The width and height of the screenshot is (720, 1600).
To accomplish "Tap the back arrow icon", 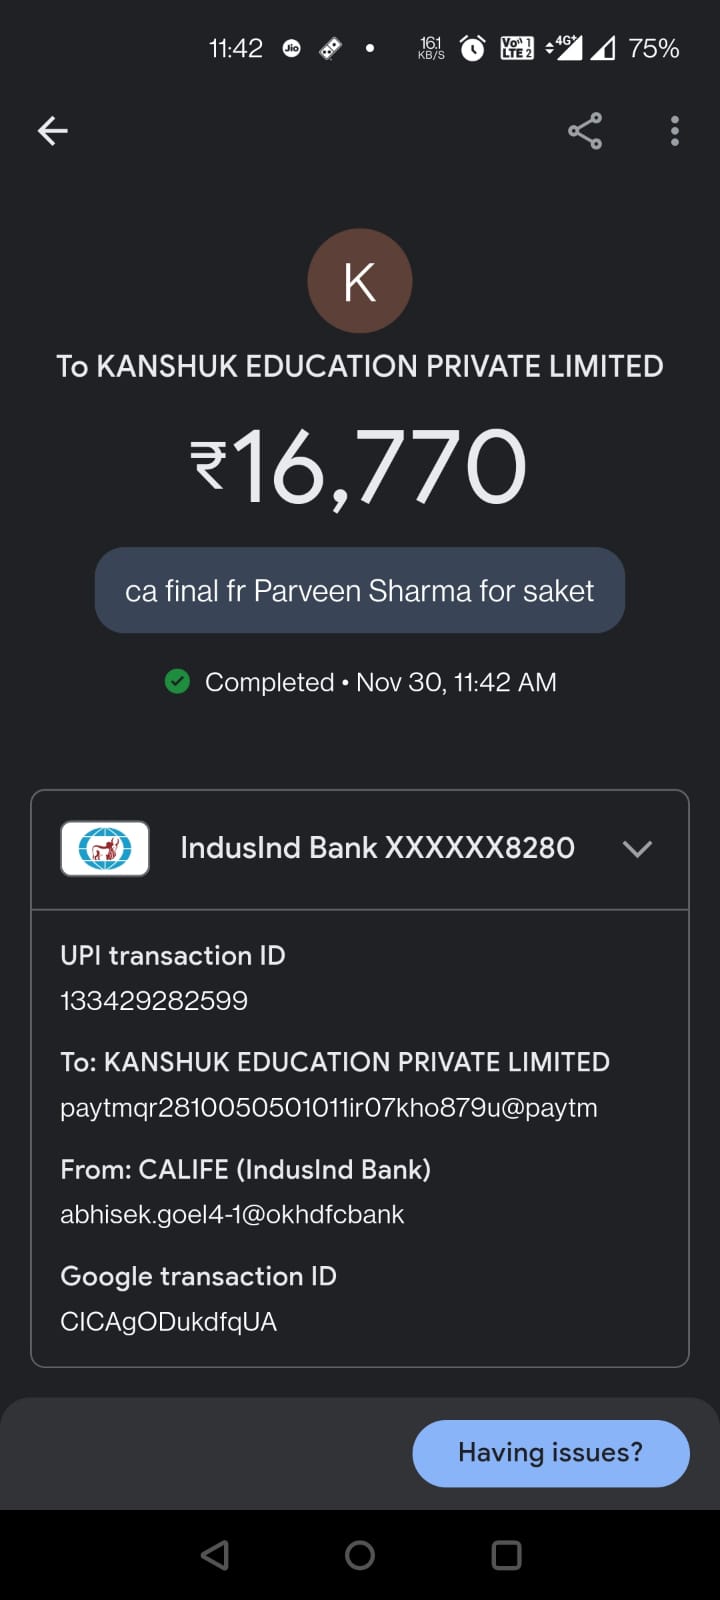I will click(x=53, y=131).
